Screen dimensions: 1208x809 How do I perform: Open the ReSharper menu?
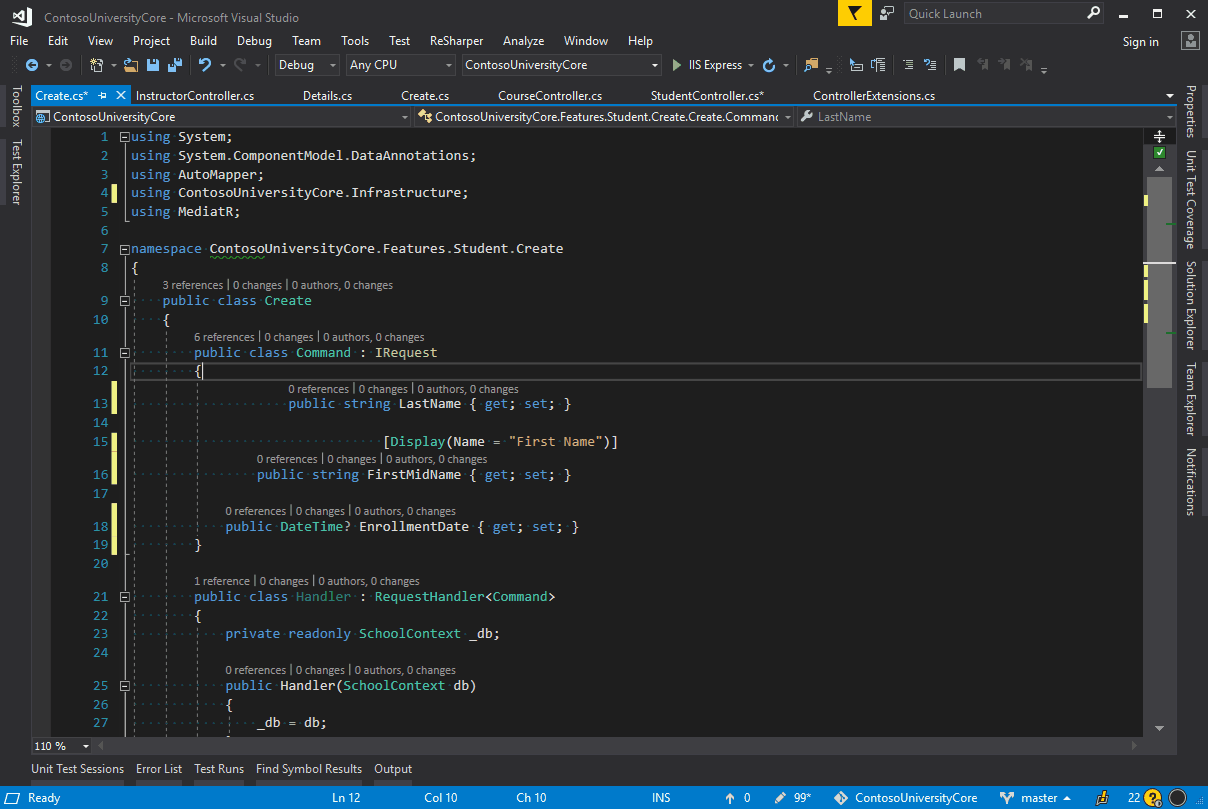[x=456, y=41]
